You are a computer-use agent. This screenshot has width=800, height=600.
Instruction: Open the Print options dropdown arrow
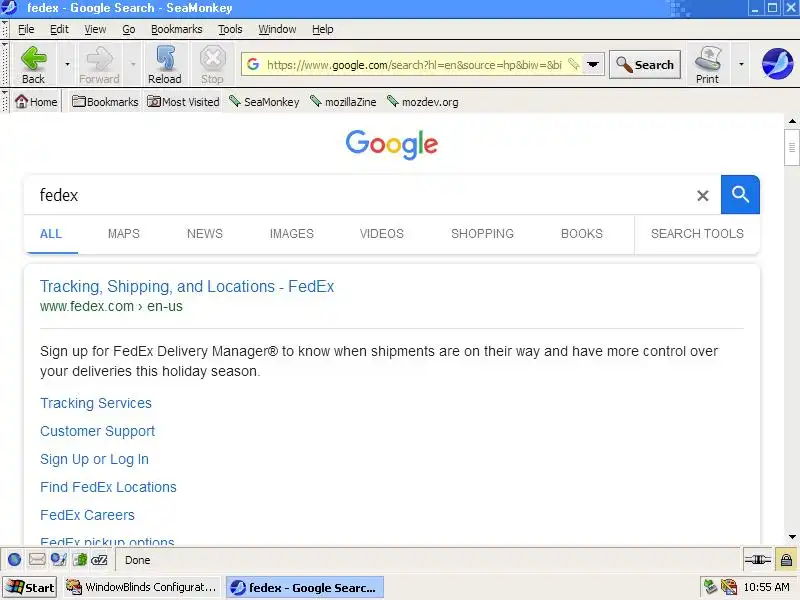pyautogui.click(x=741, y=64)
